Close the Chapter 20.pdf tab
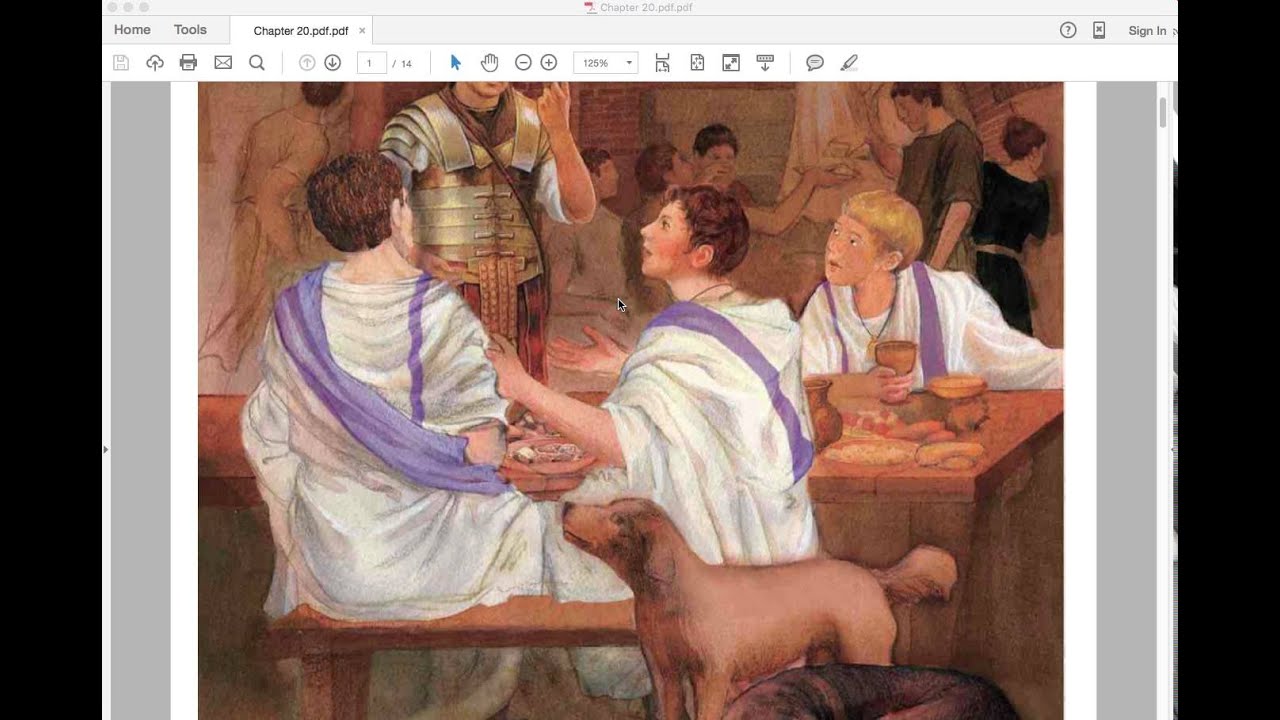The image size is (1280, 720). click(x=362, y=31)
